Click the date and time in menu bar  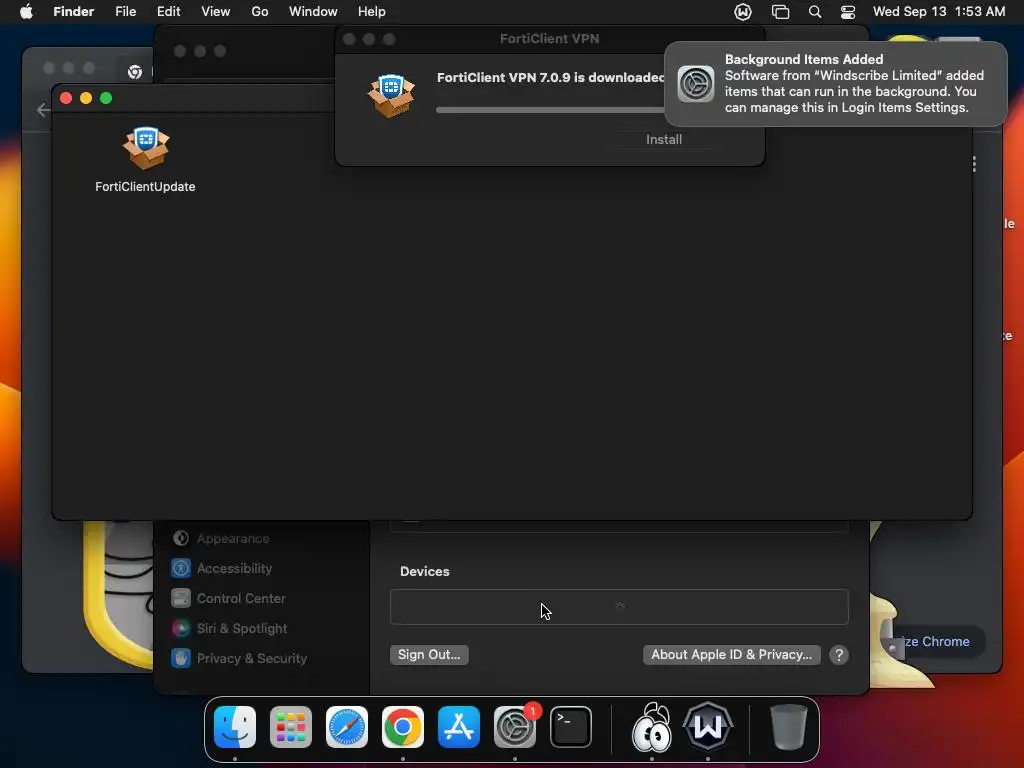[938, 12]
